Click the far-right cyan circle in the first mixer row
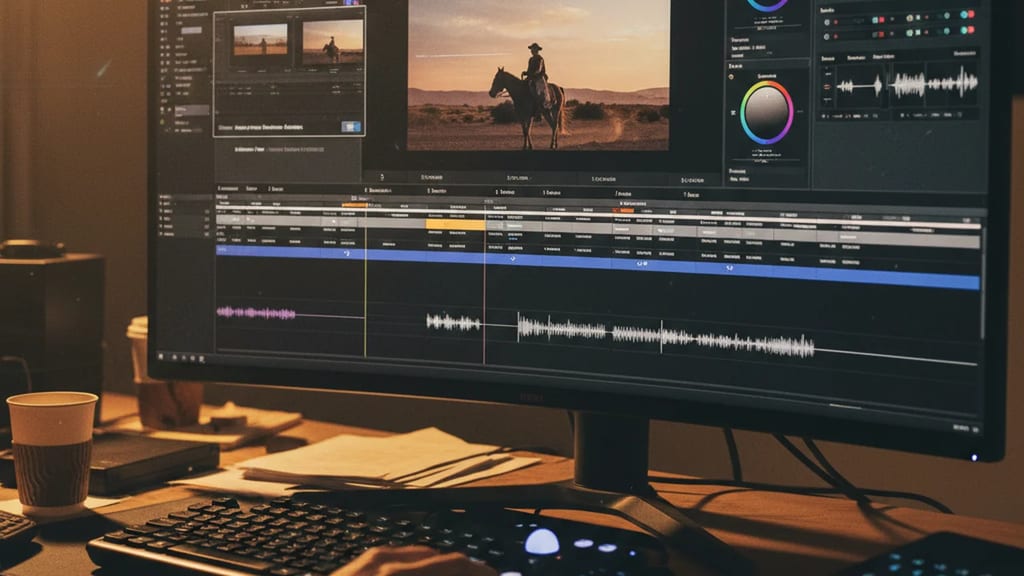This screenshot has height=576, width=1024. [963, 14]
